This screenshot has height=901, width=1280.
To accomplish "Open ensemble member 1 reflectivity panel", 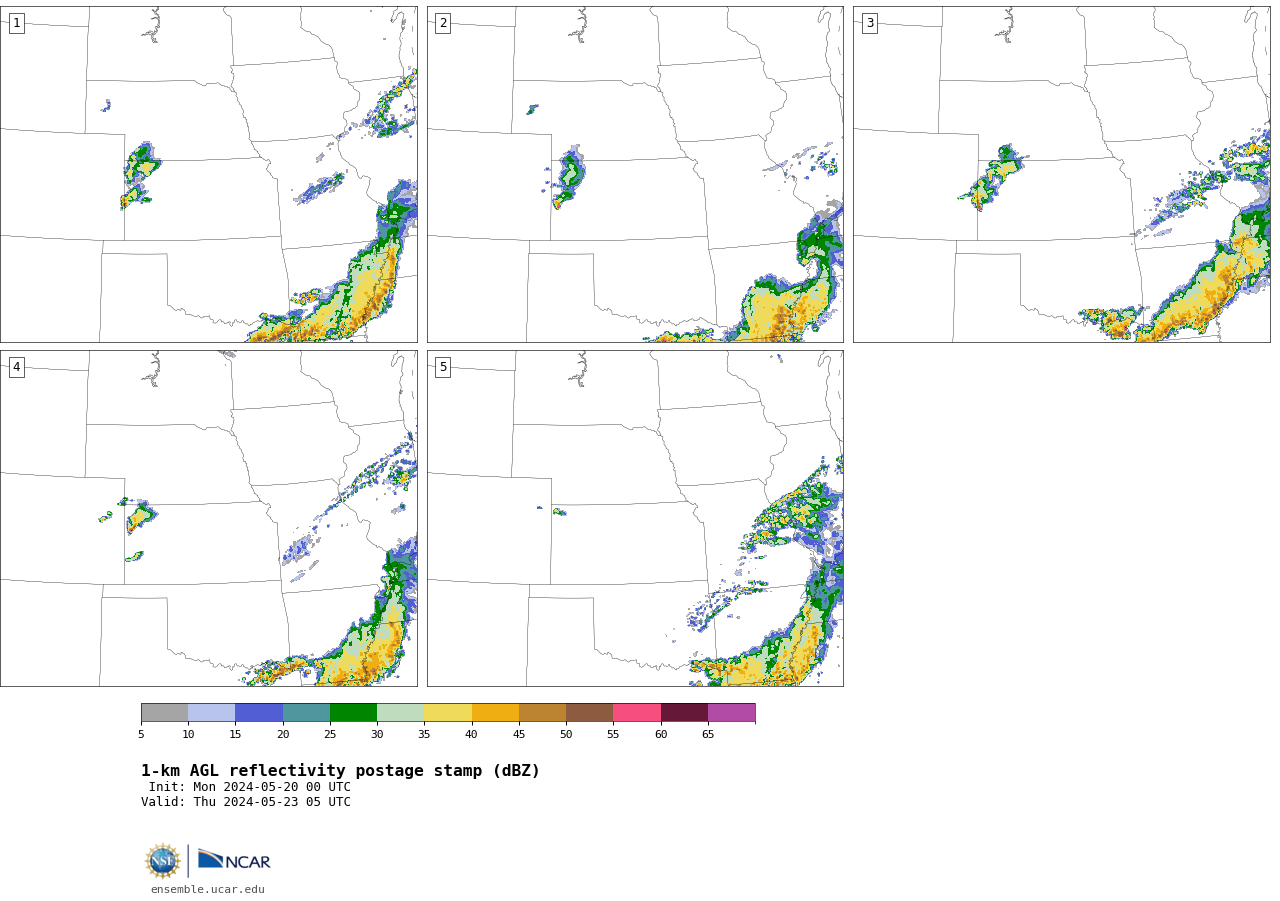I will 208,174.
